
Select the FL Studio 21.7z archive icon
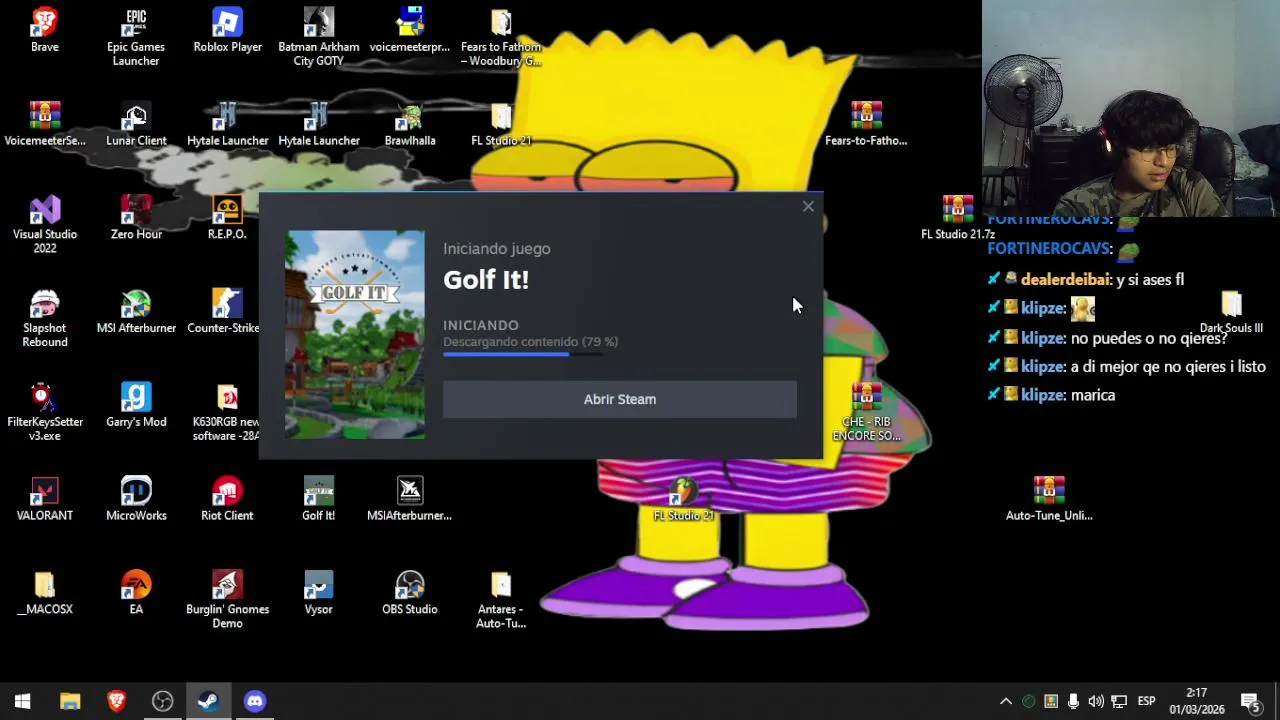(958, 218)
